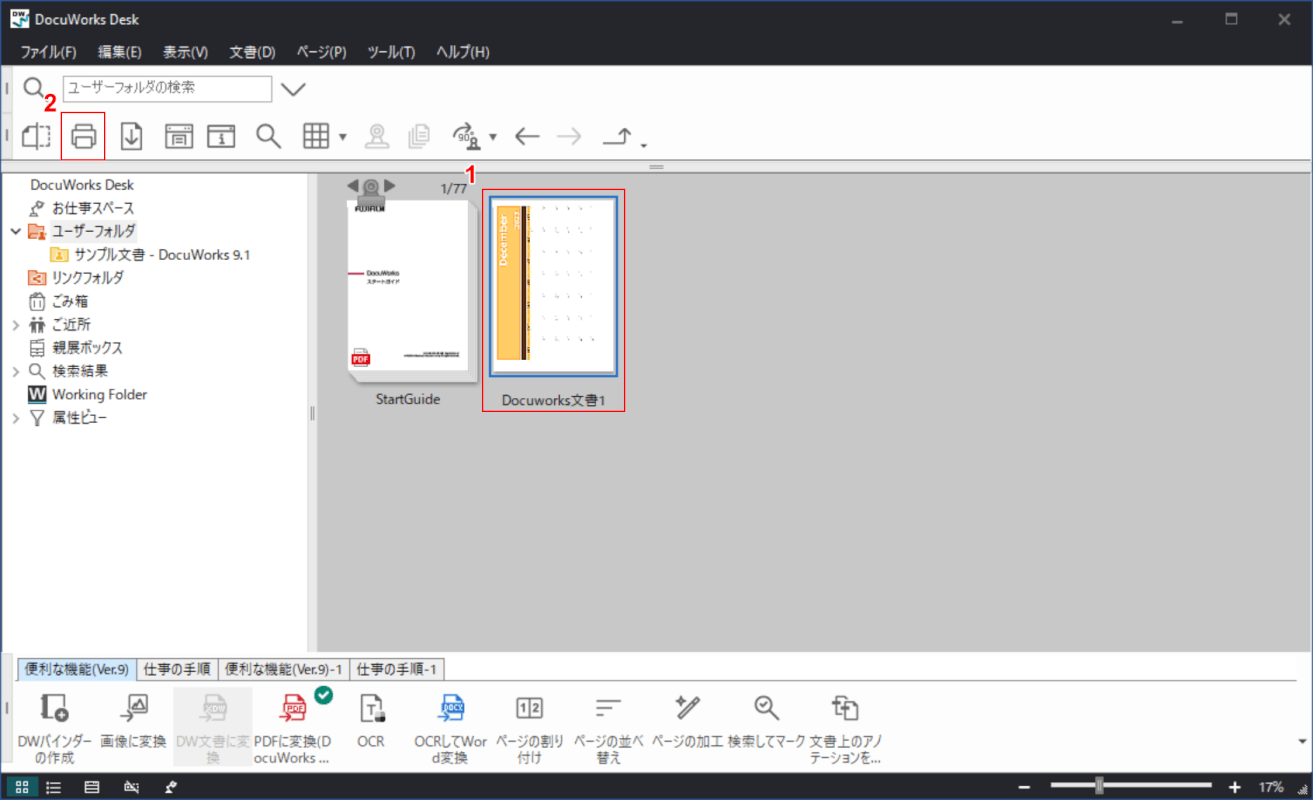The width and height of the screenshot is (1313, 800).
Task: Click 検索してマーク tool
Action: [767, 720]
